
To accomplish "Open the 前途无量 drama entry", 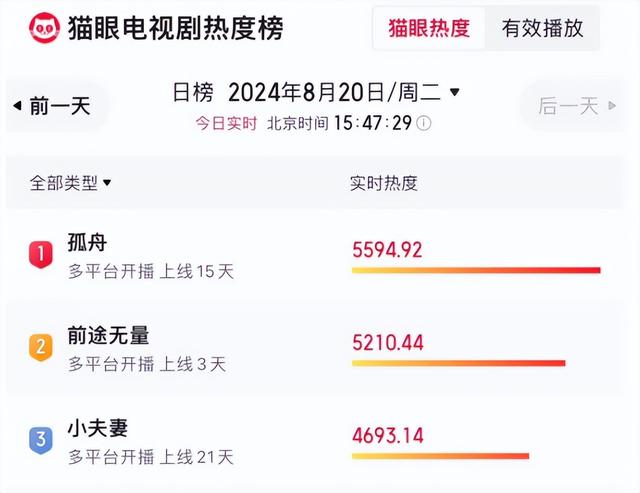I will pos(108,336).
